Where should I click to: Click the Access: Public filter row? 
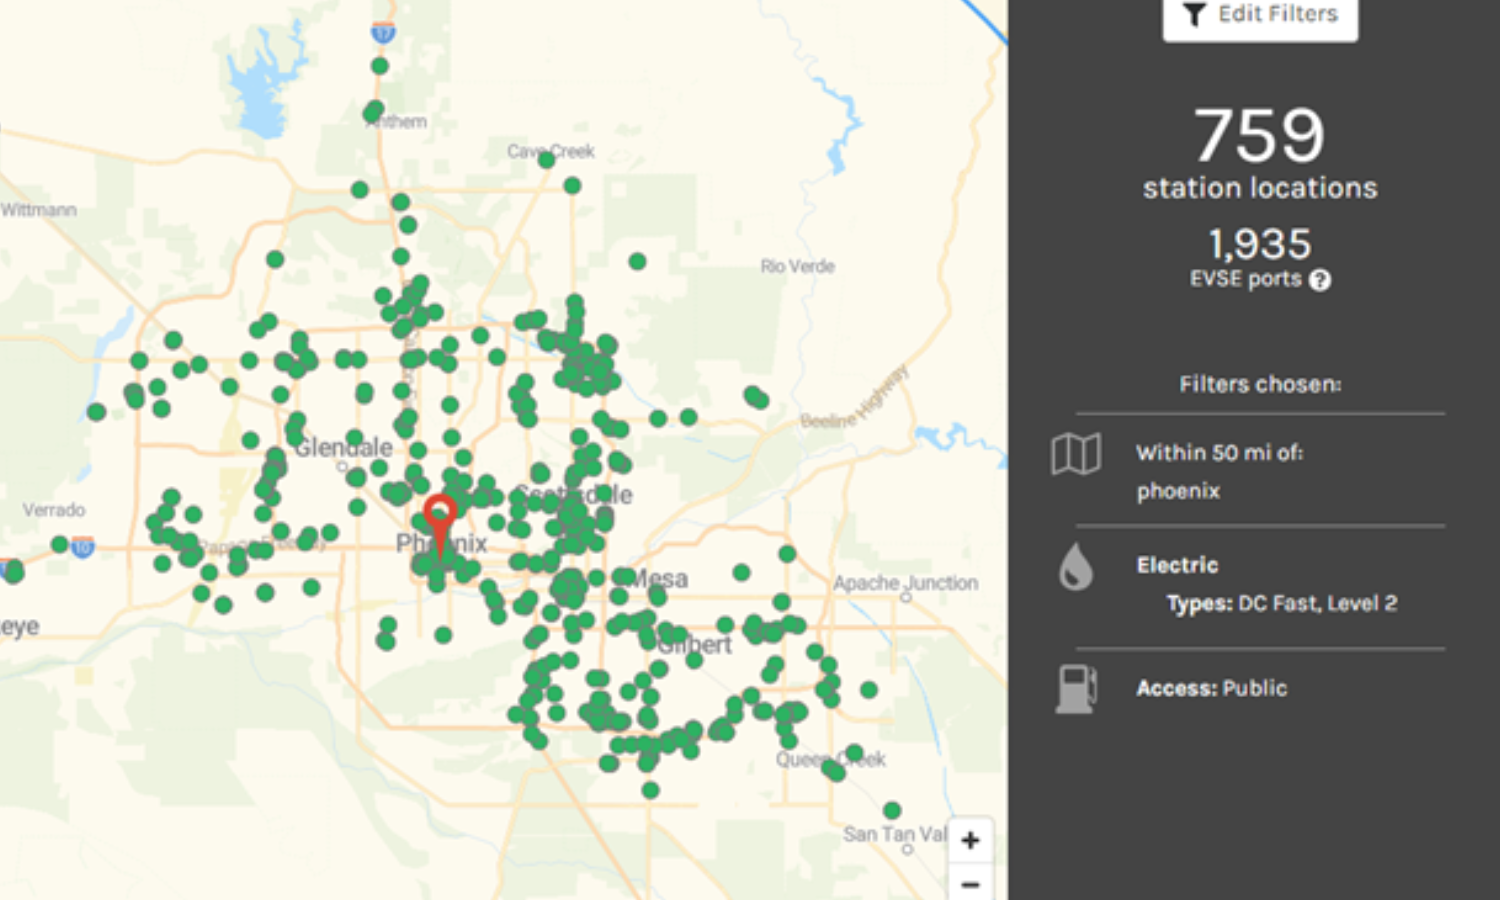click(1211, 688)
